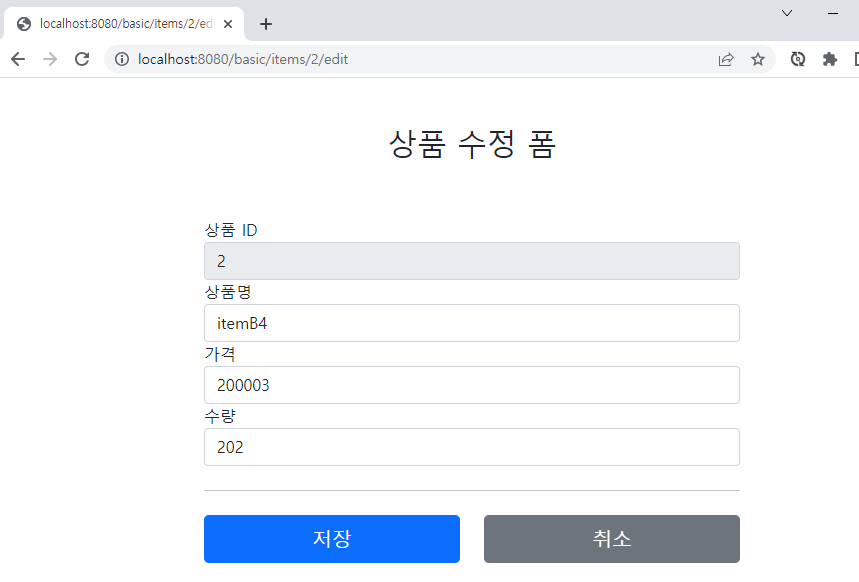Bookmark this page with star icon
859x582 pixels.
[758, 59]
